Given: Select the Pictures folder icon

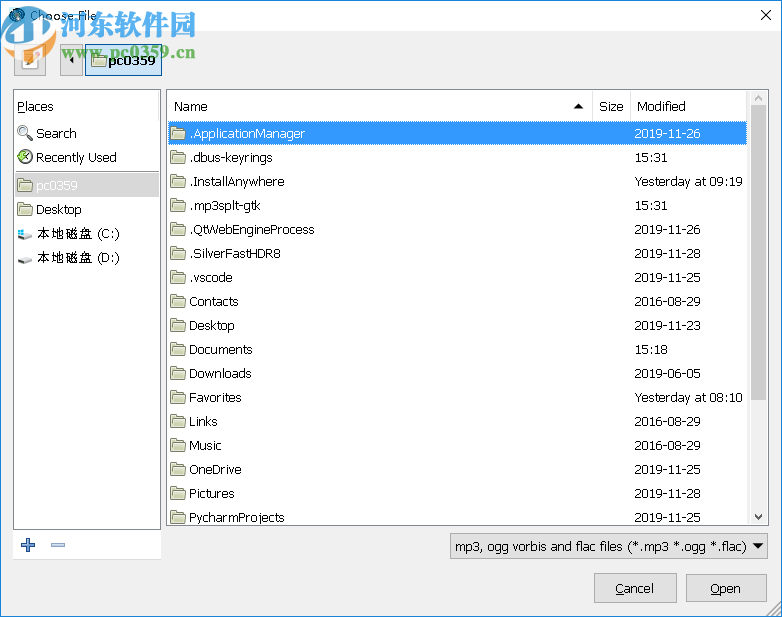Looking at the screenshot, I should point(178,493).
